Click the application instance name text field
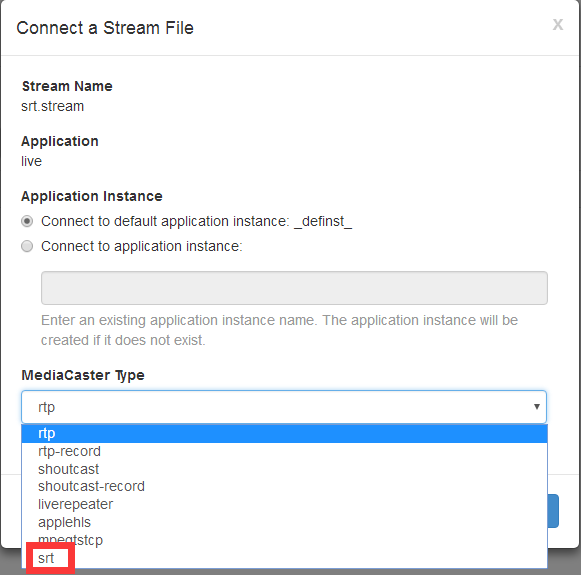 click(294, 288)
